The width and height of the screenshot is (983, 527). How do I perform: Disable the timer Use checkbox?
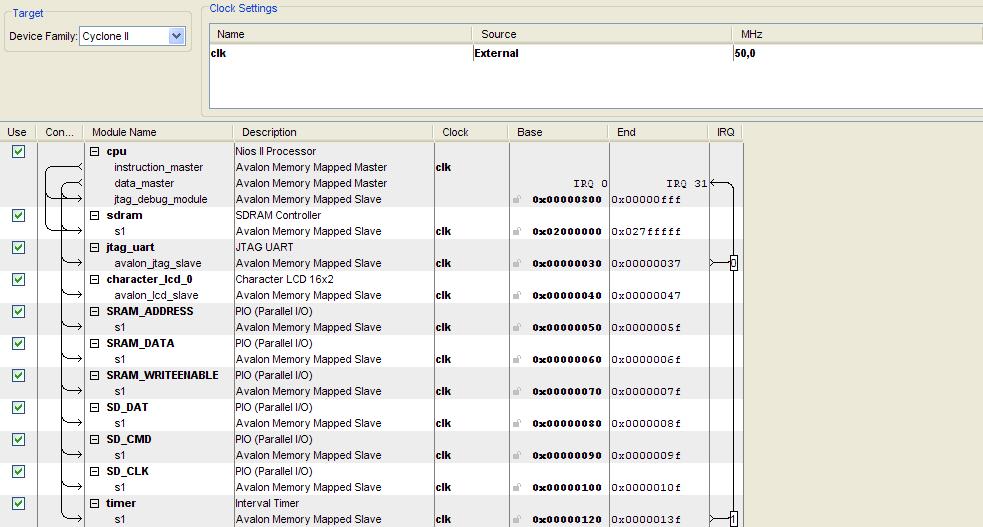click(x=19, y=503)
